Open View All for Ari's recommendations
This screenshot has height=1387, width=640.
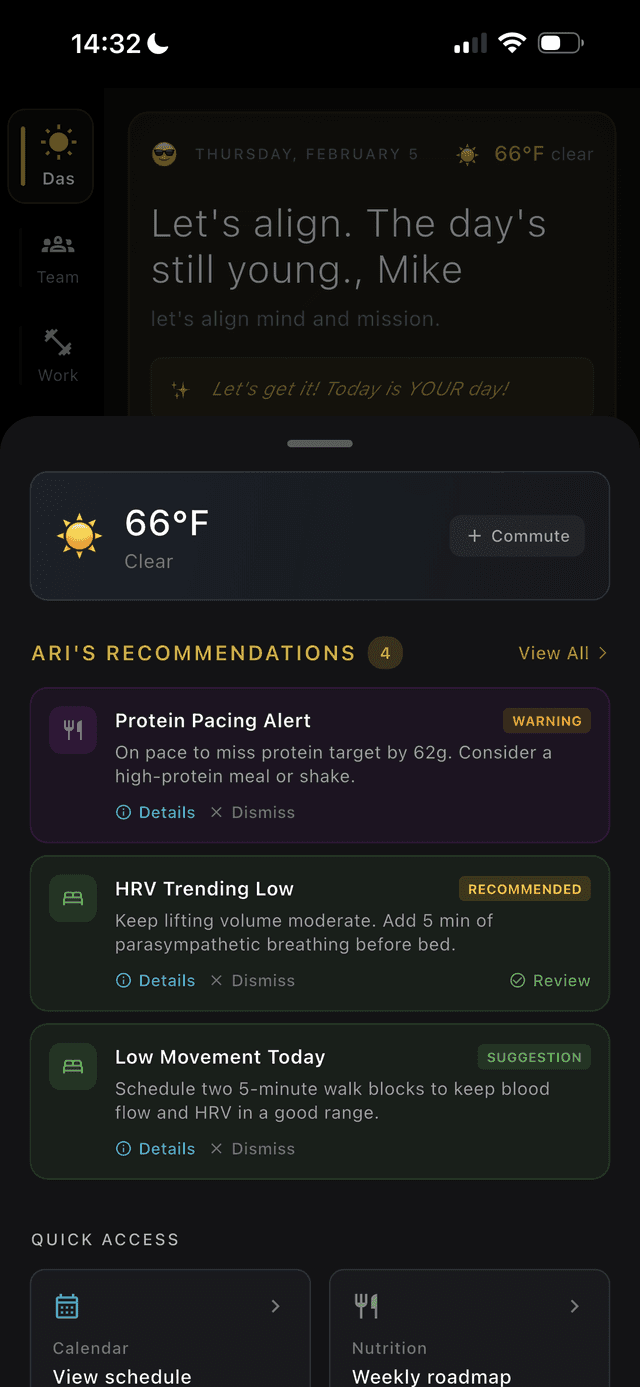560,653
